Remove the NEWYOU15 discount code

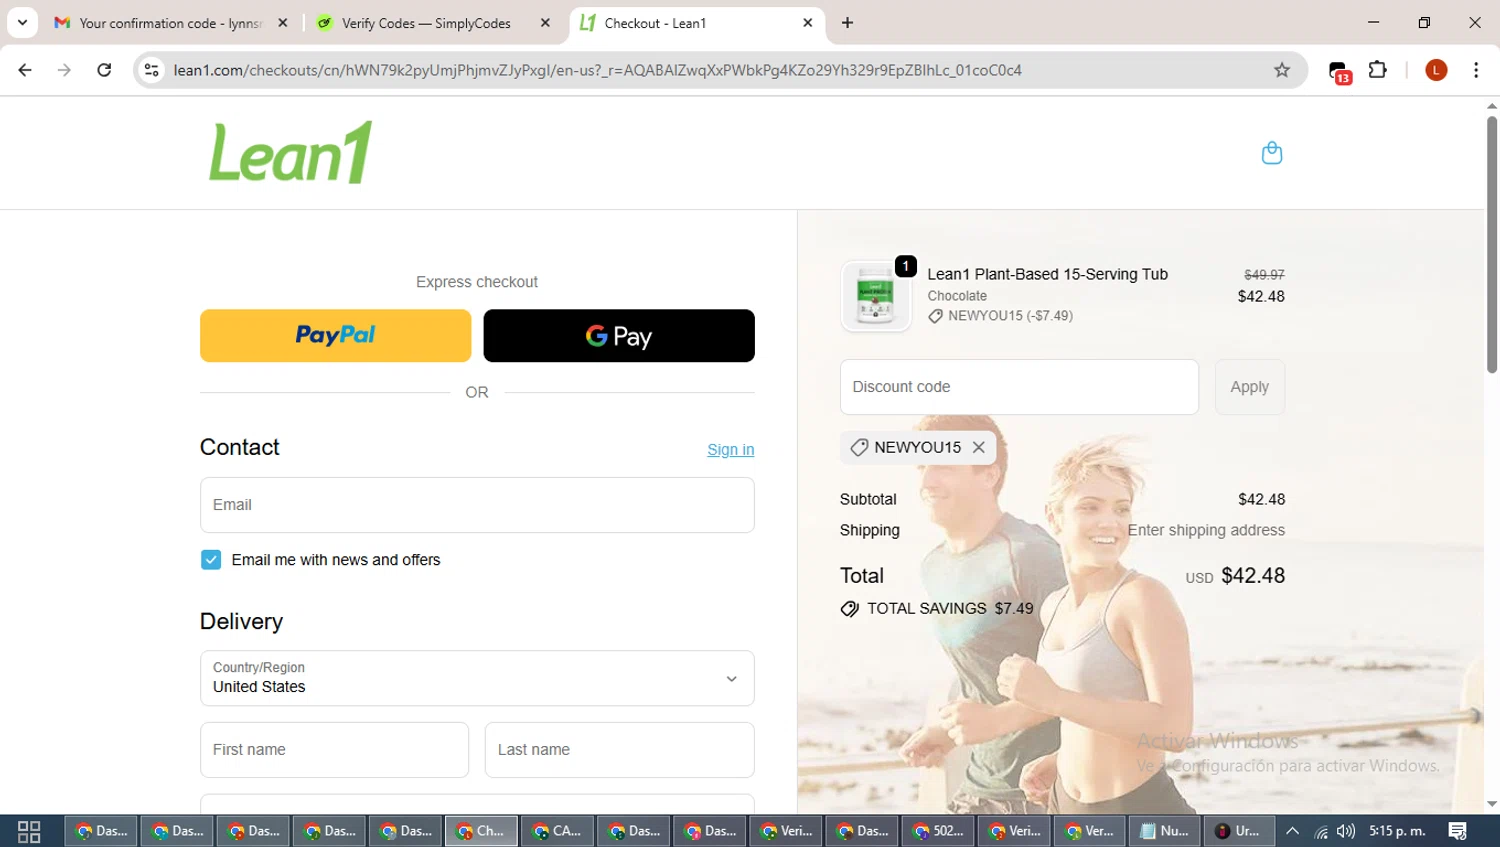(979, 447)
